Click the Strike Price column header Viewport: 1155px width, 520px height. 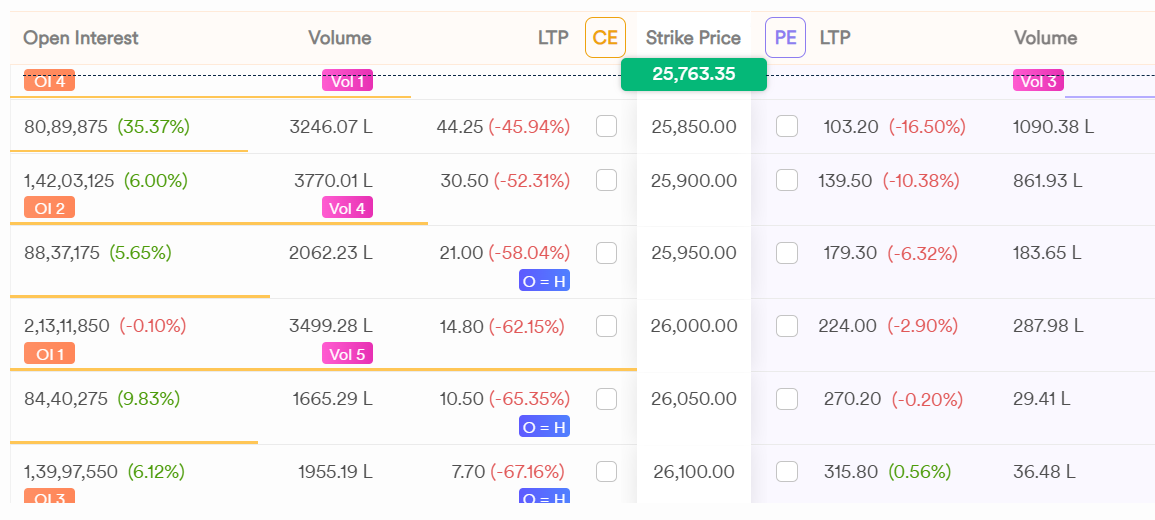pos(693,38)
